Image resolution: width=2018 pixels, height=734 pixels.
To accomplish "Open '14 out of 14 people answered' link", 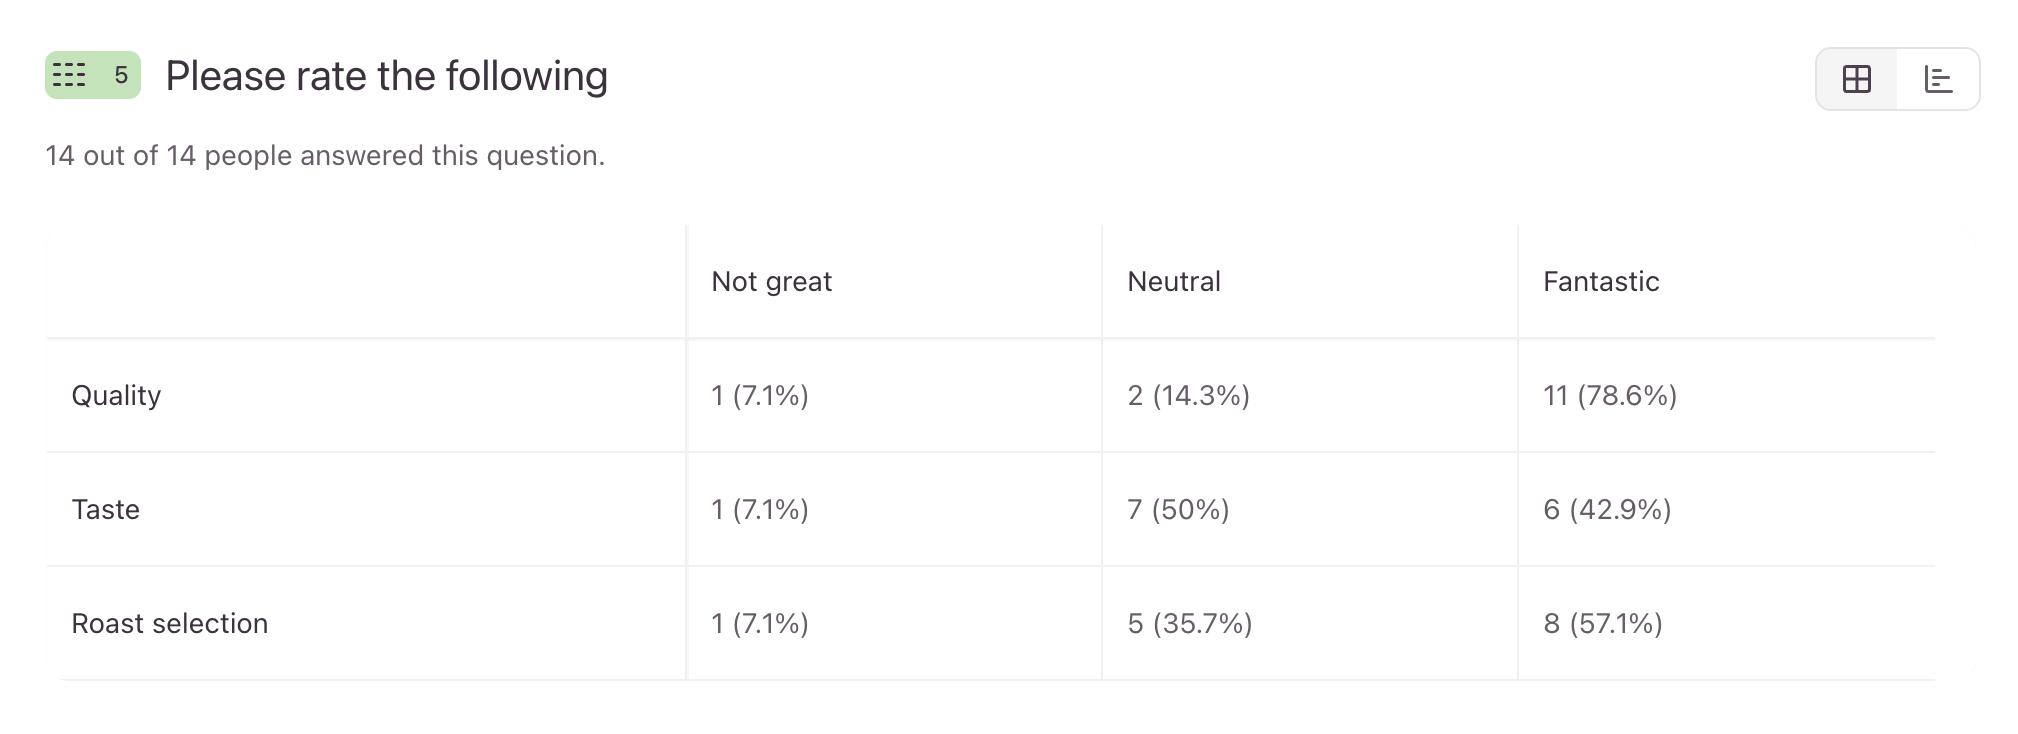I will [x=325, y=155].
